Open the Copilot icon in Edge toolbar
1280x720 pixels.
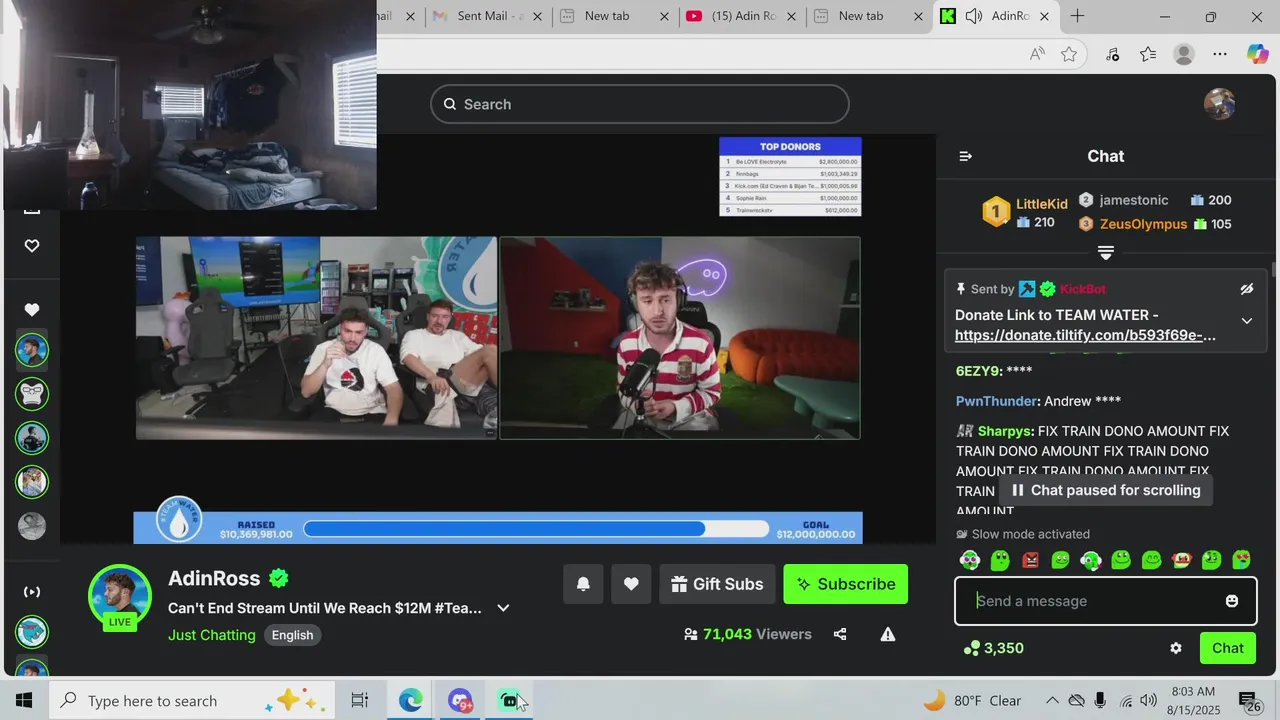pyautogui.click(x=1257, y=54)
